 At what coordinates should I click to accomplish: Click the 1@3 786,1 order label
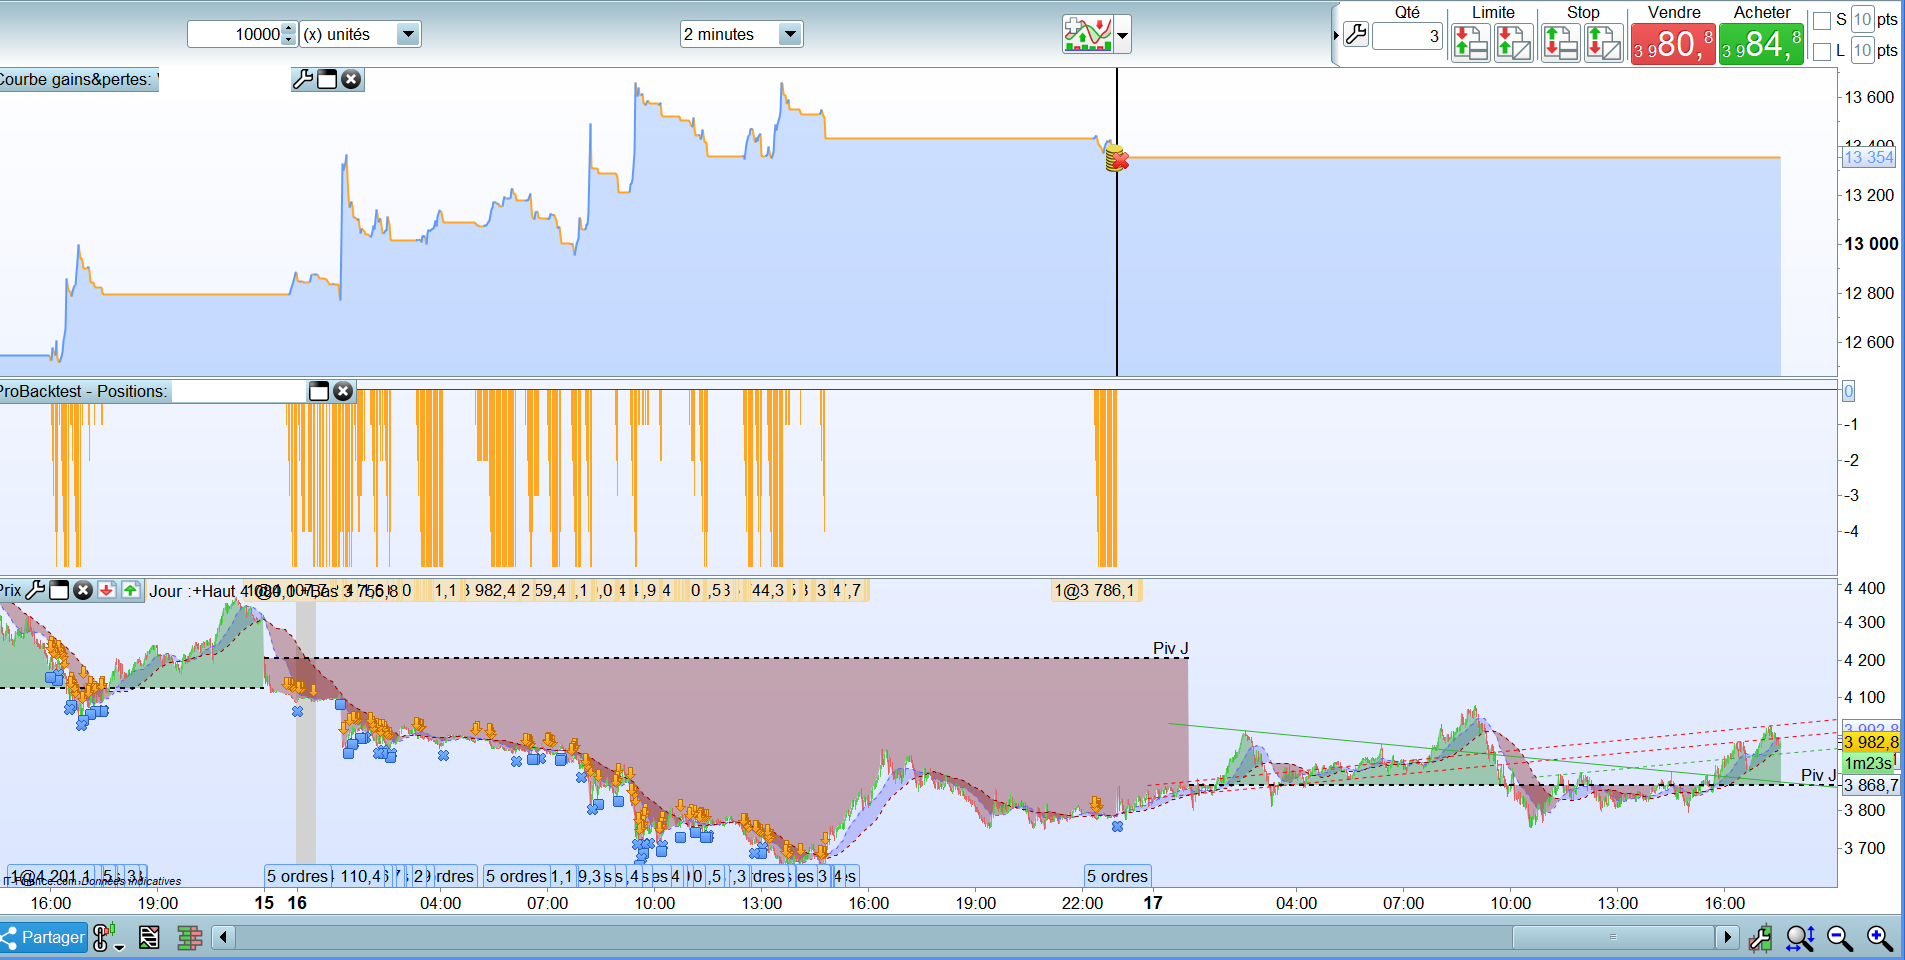pos(1095,590)
